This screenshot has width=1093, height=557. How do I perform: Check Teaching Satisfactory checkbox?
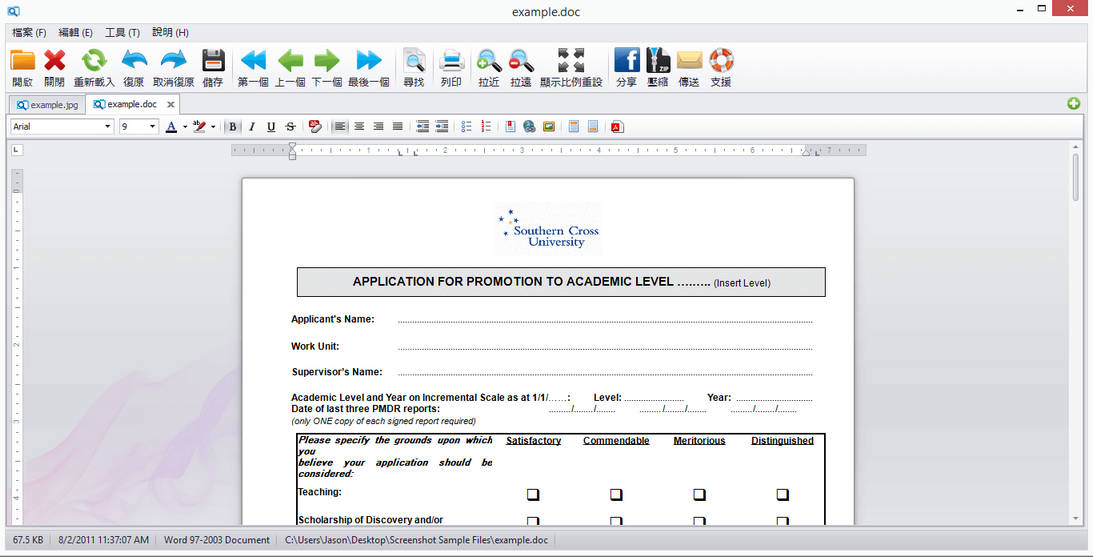click(533, 495)
